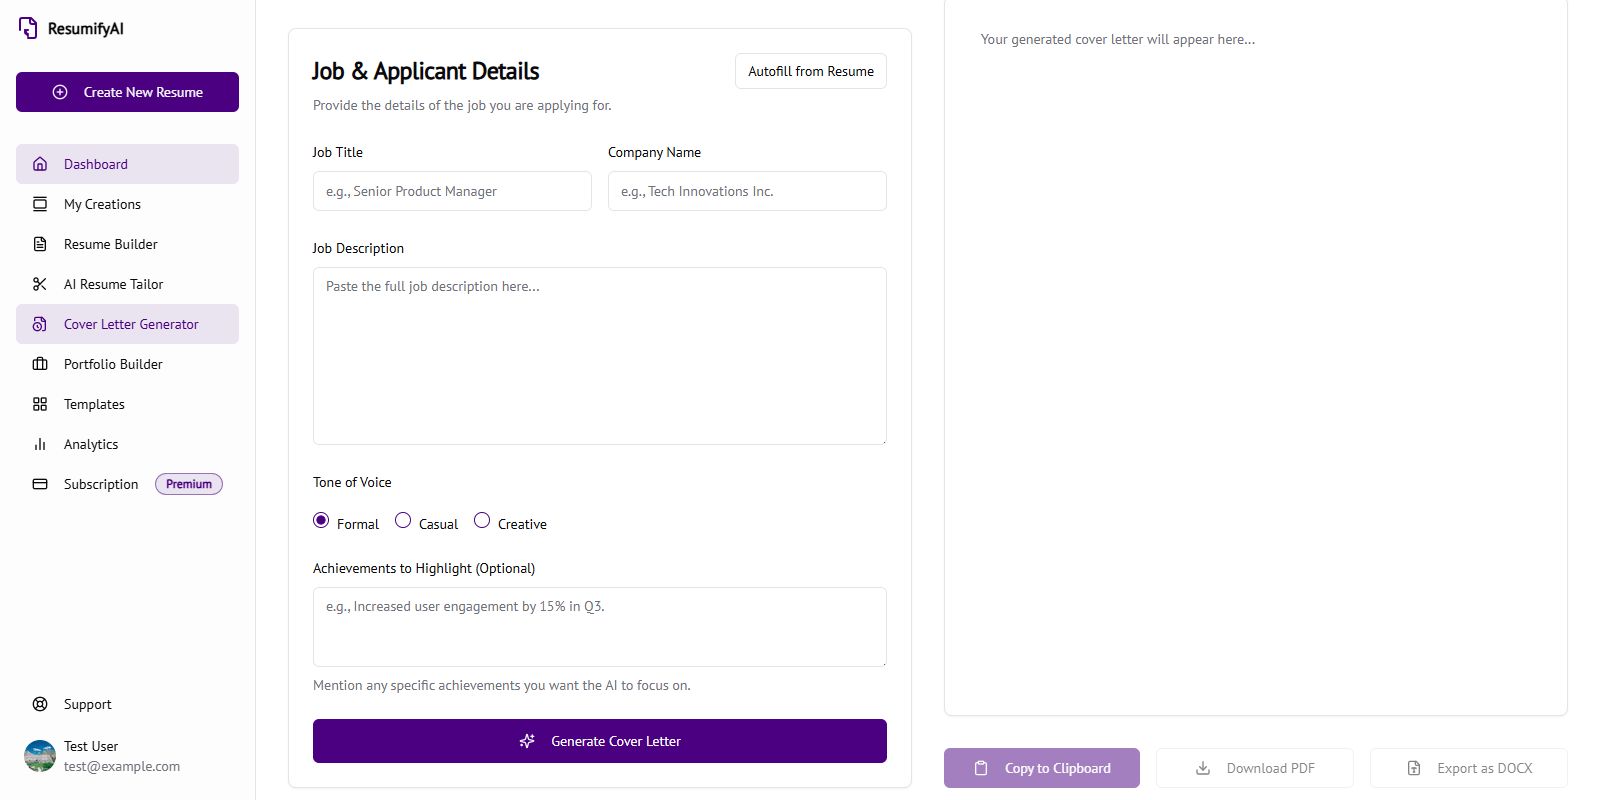Click the Templates grid icon
This screenshot has width=1600, height=800.
40,404
